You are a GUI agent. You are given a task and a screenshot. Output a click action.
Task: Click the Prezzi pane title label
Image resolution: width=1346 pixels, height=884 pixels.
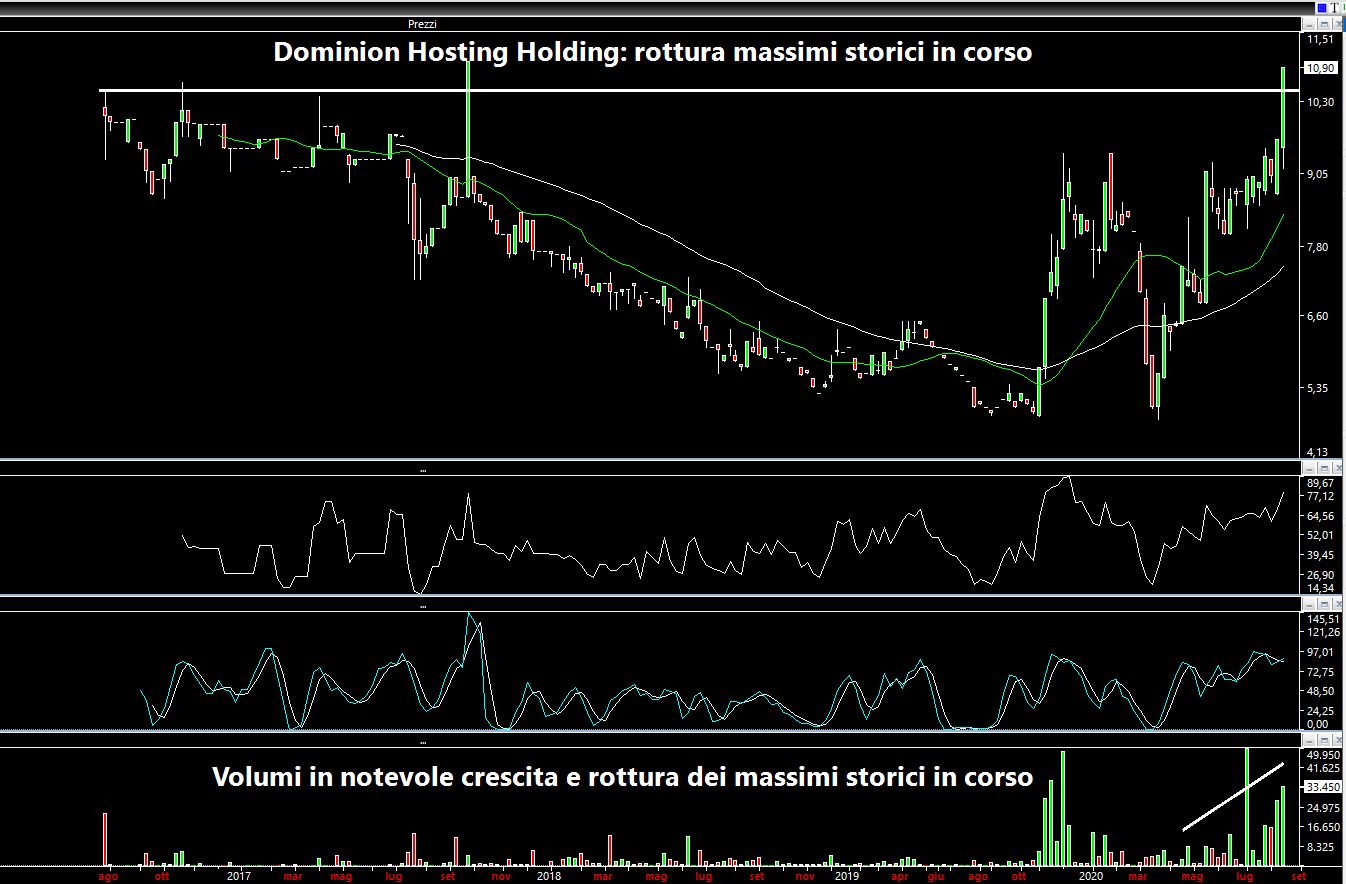point(422,24)
